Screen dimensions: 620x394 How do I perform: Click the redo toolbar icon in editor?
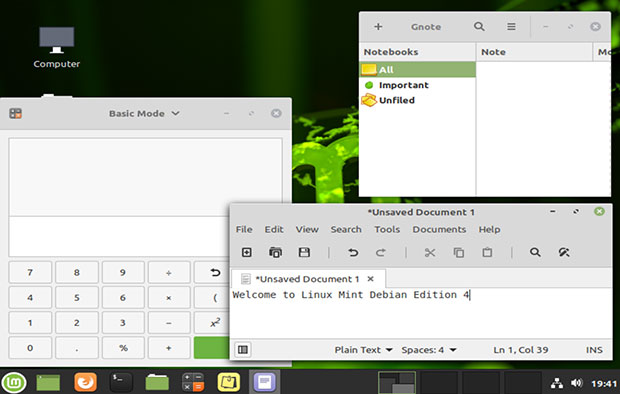(x=381, y=252)
